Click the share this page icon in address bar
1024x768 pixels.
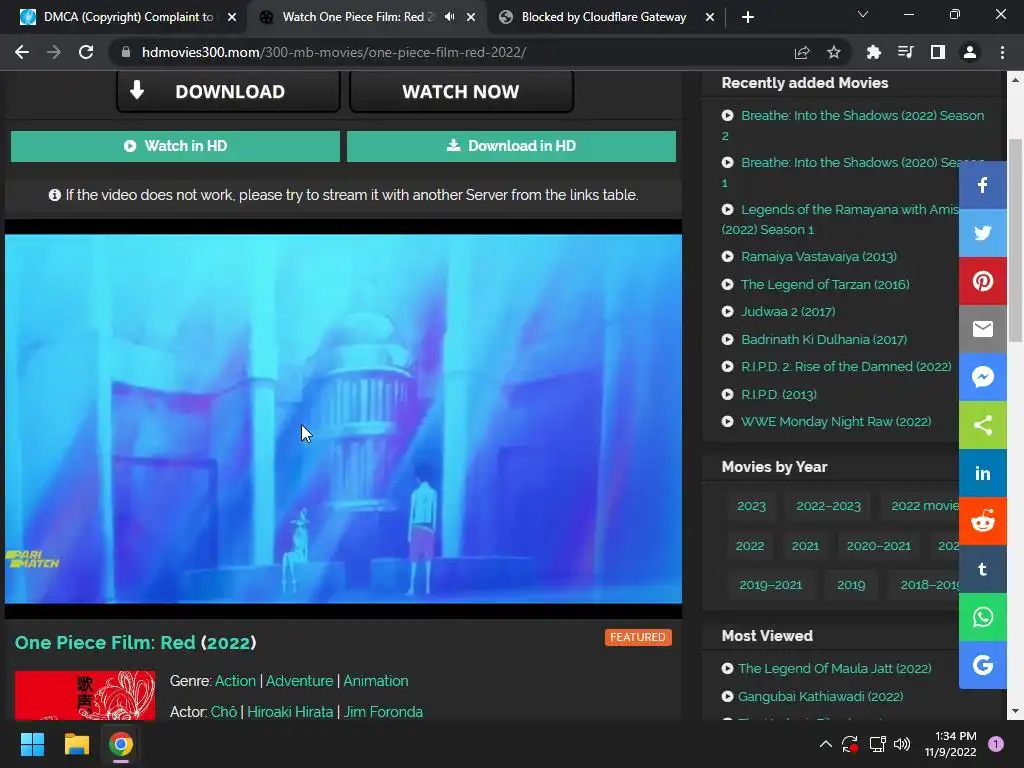point(801,52)
